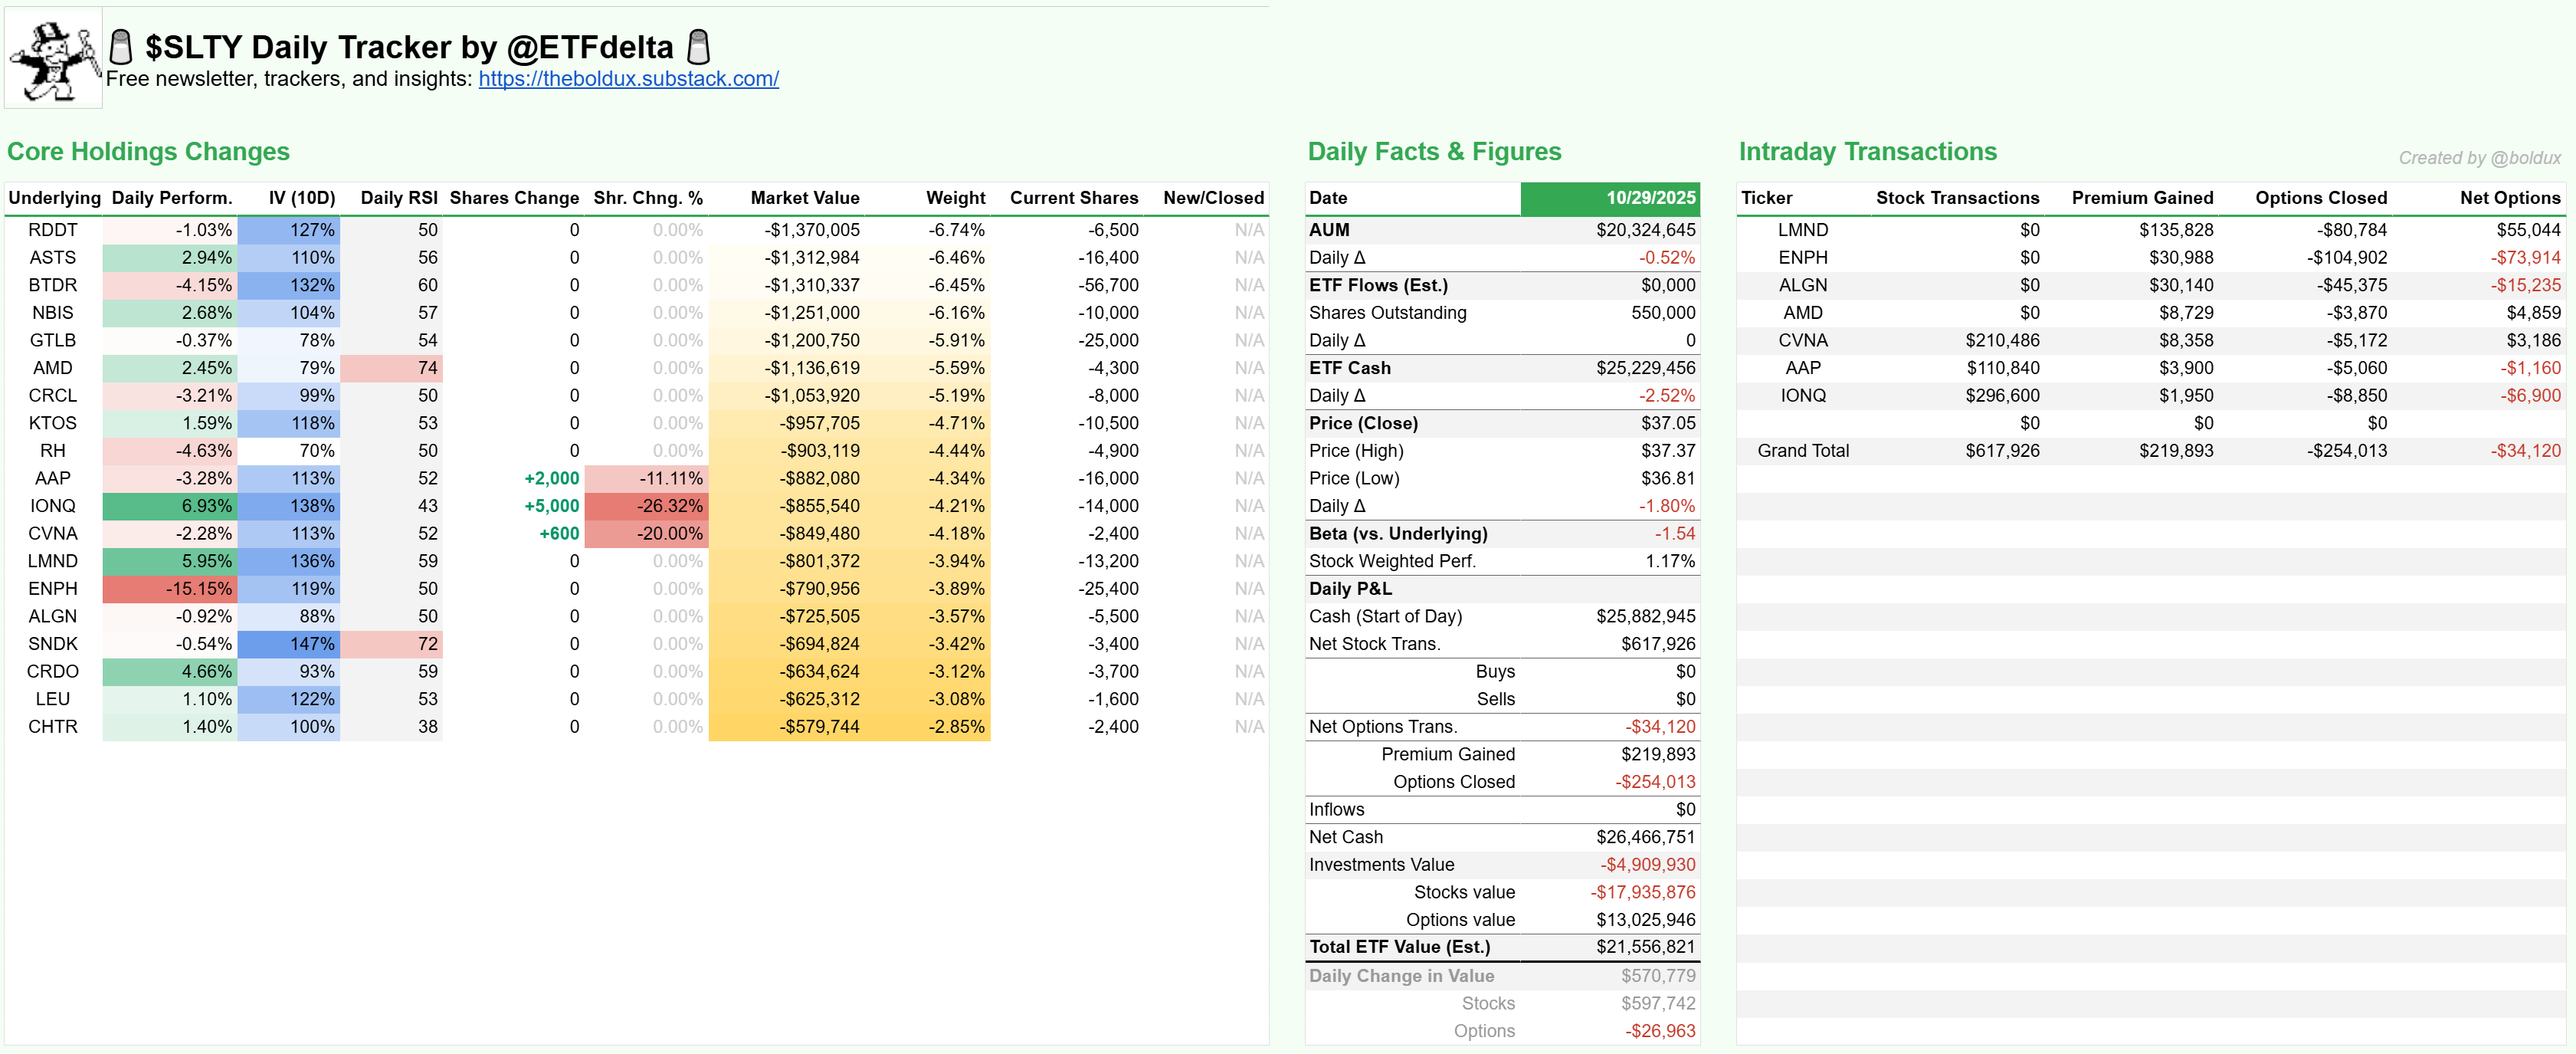Click the Created by @boldux text
The height and width of the screenshot is (1054, 2576).
tap(2479, 158)
